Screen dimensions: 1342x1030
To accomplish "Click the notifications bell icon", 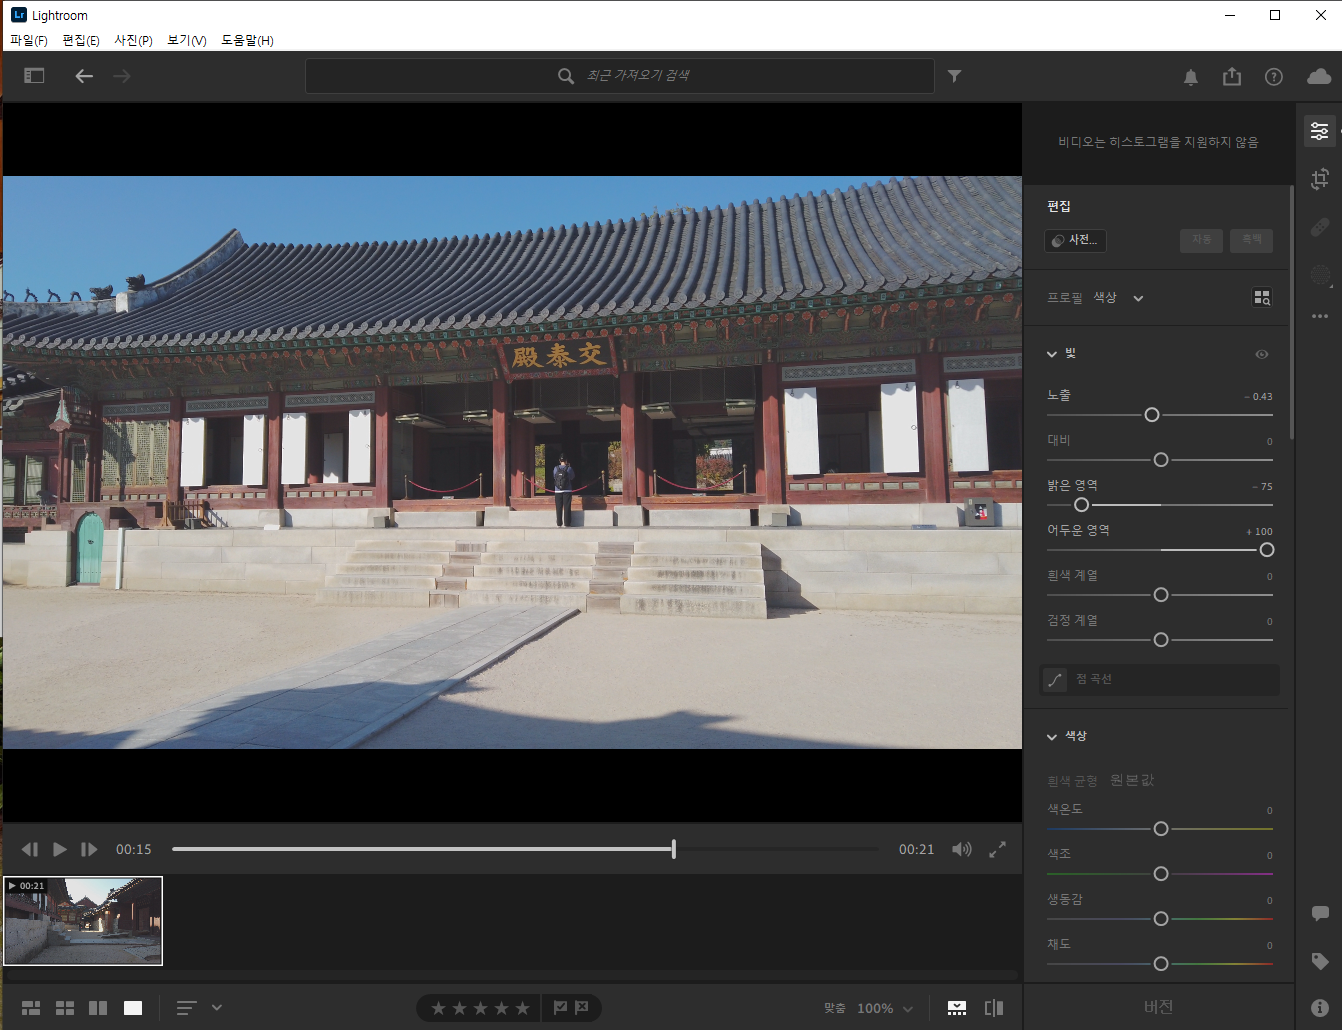I will coord(1191,77).
